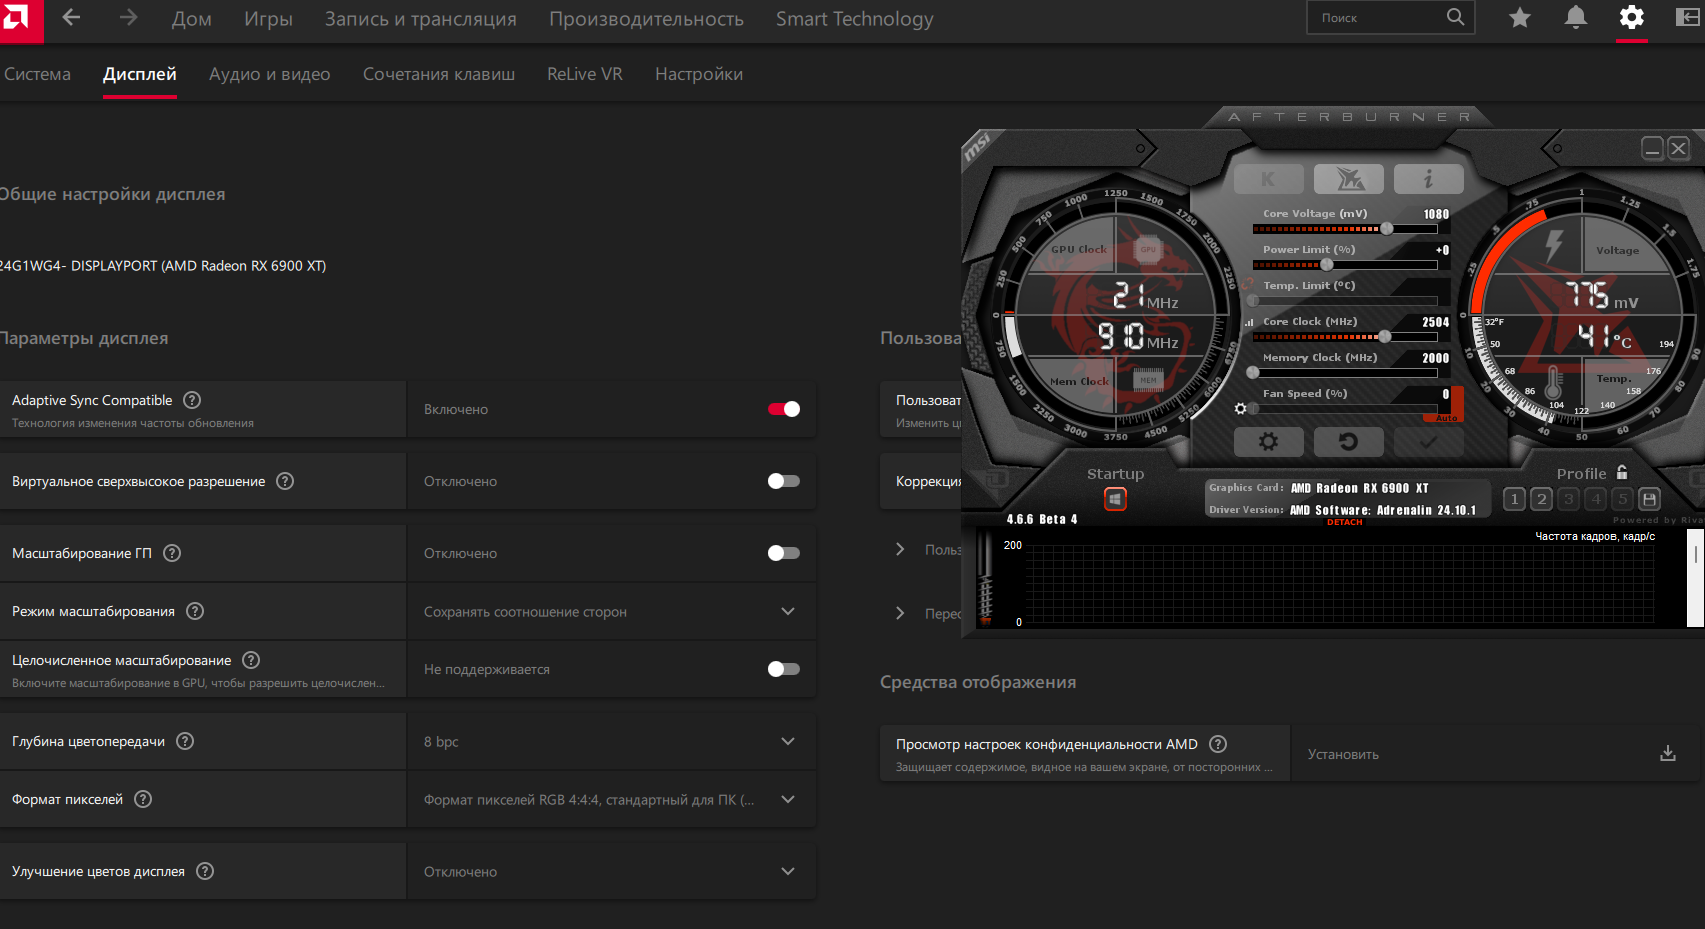
Task: Click the Afterburner graph vertical scrollbar
Action: tap(1695, 577)
